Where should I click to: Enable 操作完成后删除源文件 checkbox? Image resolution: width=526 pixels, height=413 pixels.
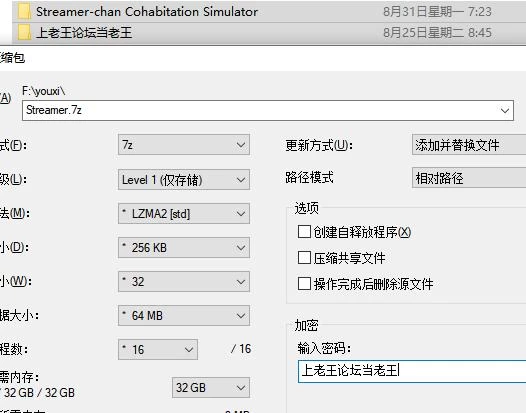click(x=304, y=284)
